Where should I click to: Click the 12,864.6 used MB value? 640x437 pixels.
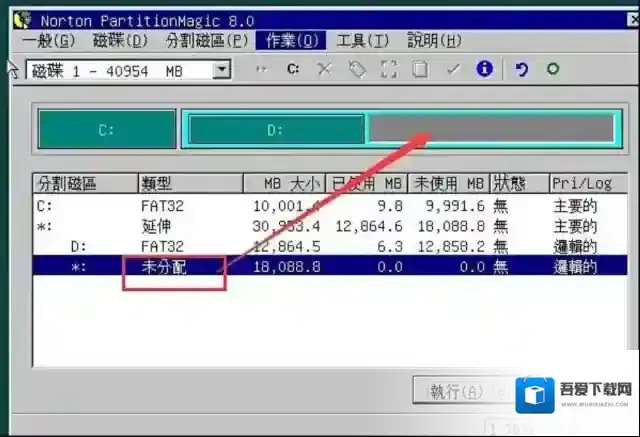point(369,226)
